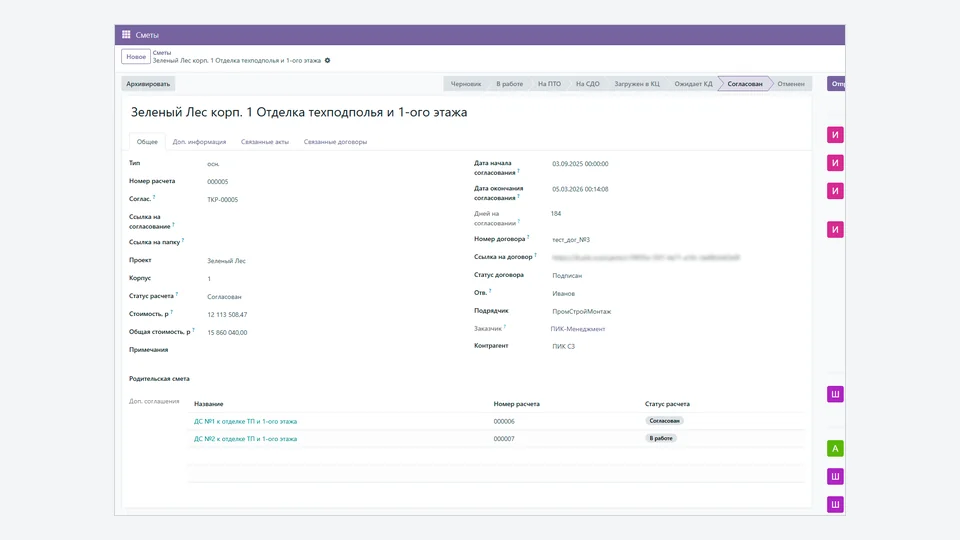Sort by Номер расчета column header
Viewport: 960px width, 540px height.
tap(517, 404)
